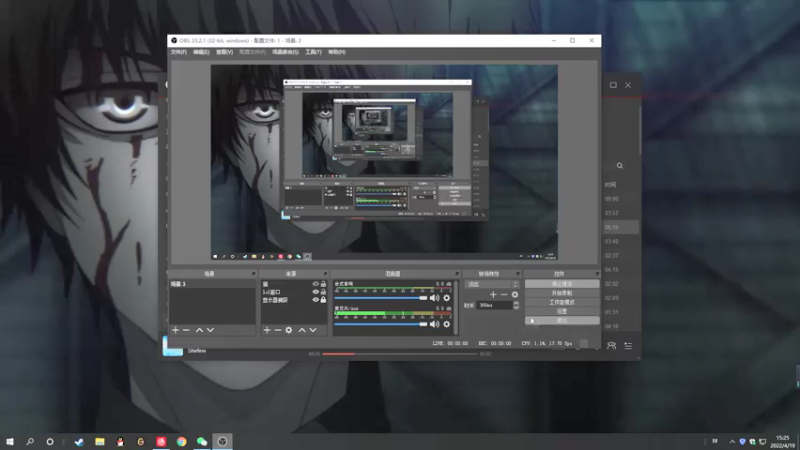Image resolution: width=800 pixels, height=450 pixels.
Task: Click the desktop audio (台式音响) volume slider
Action: 381,298
